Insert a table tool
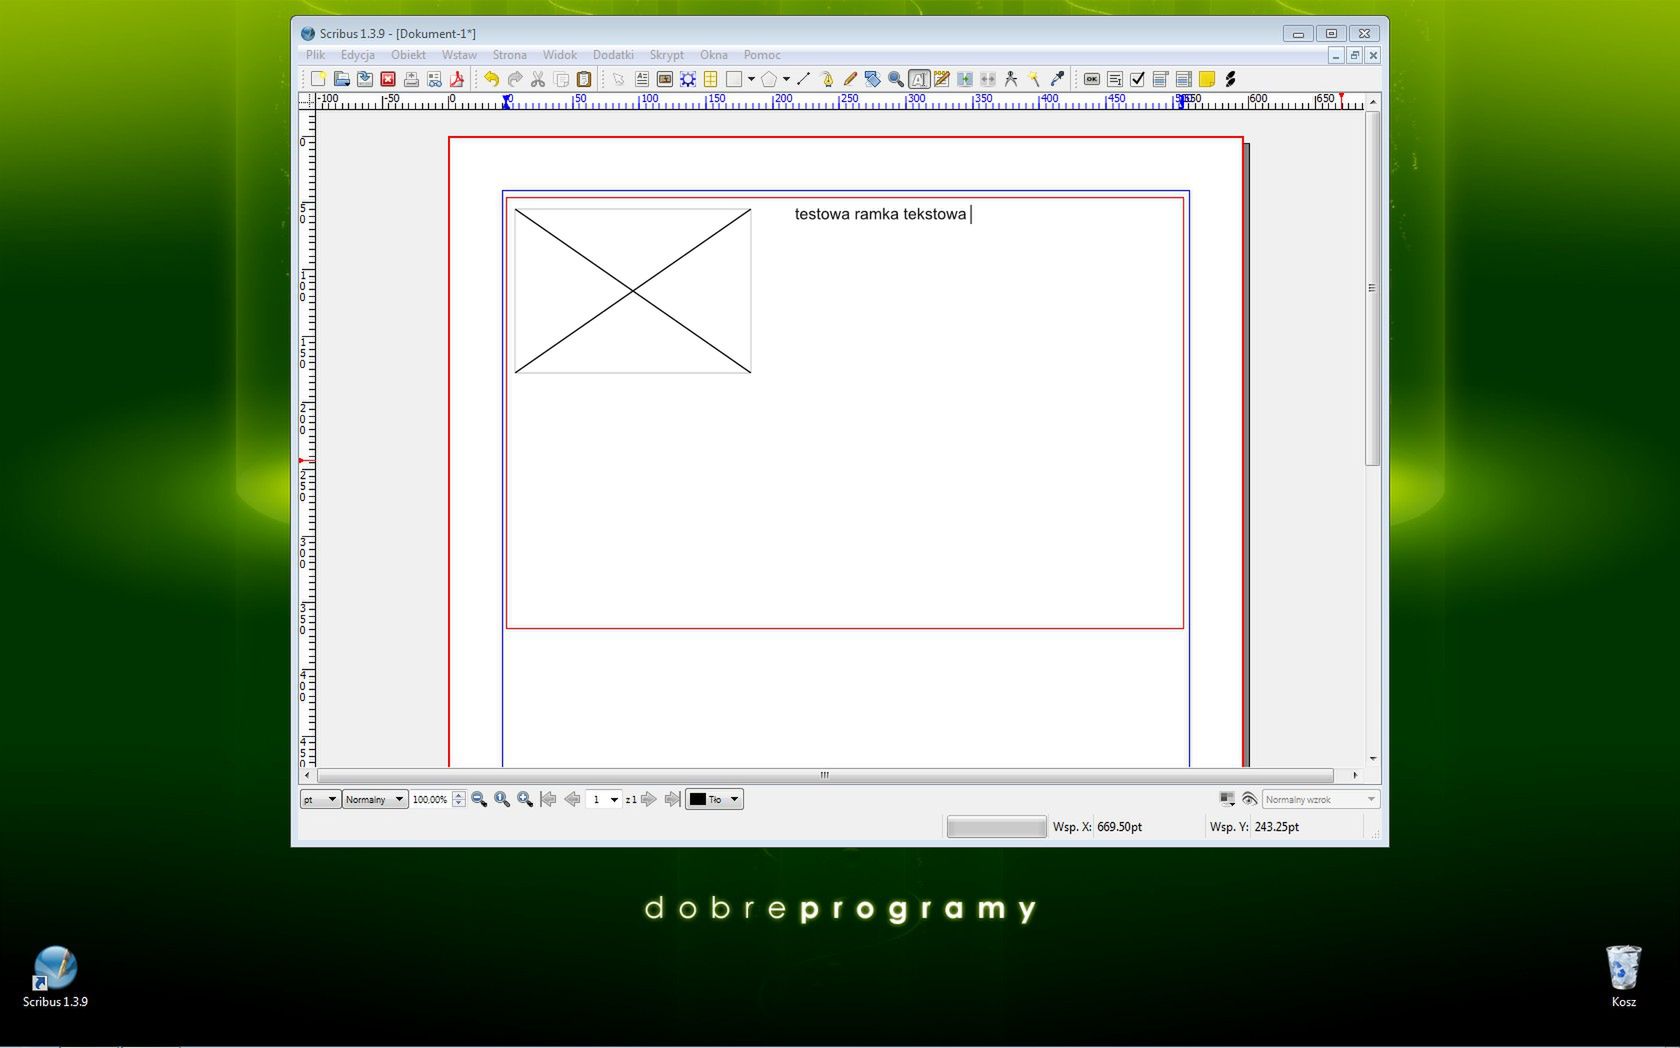The width and height of the screenshot is (1680, 1048). coord(711,79)
